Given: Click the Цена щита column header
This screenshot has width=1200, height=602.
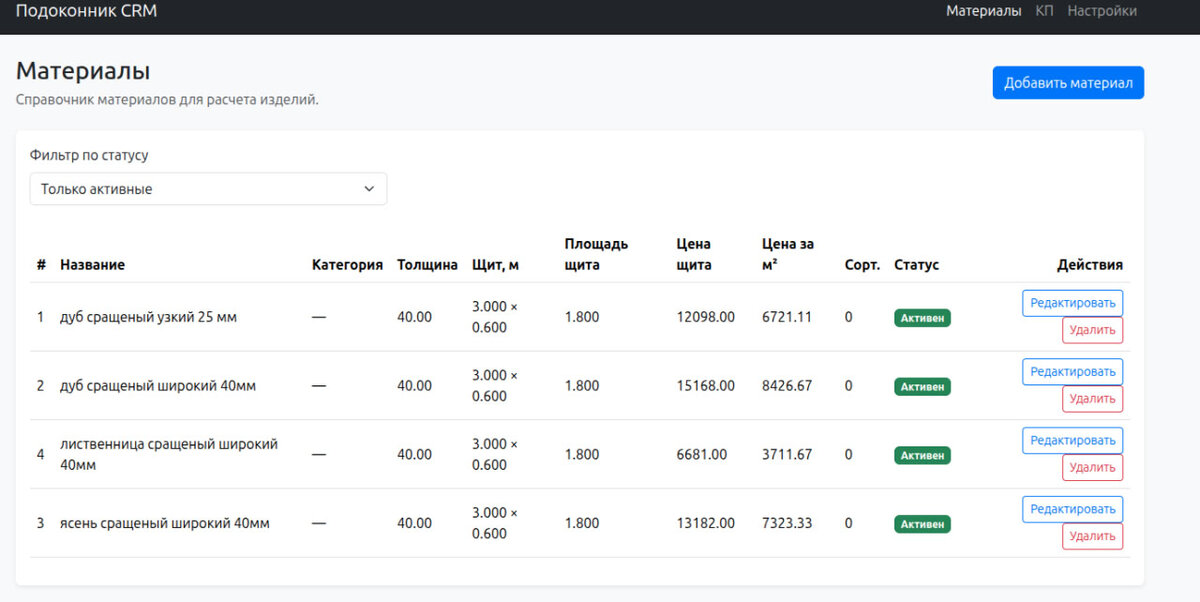Looking at the screenshot, I should 694,254.
